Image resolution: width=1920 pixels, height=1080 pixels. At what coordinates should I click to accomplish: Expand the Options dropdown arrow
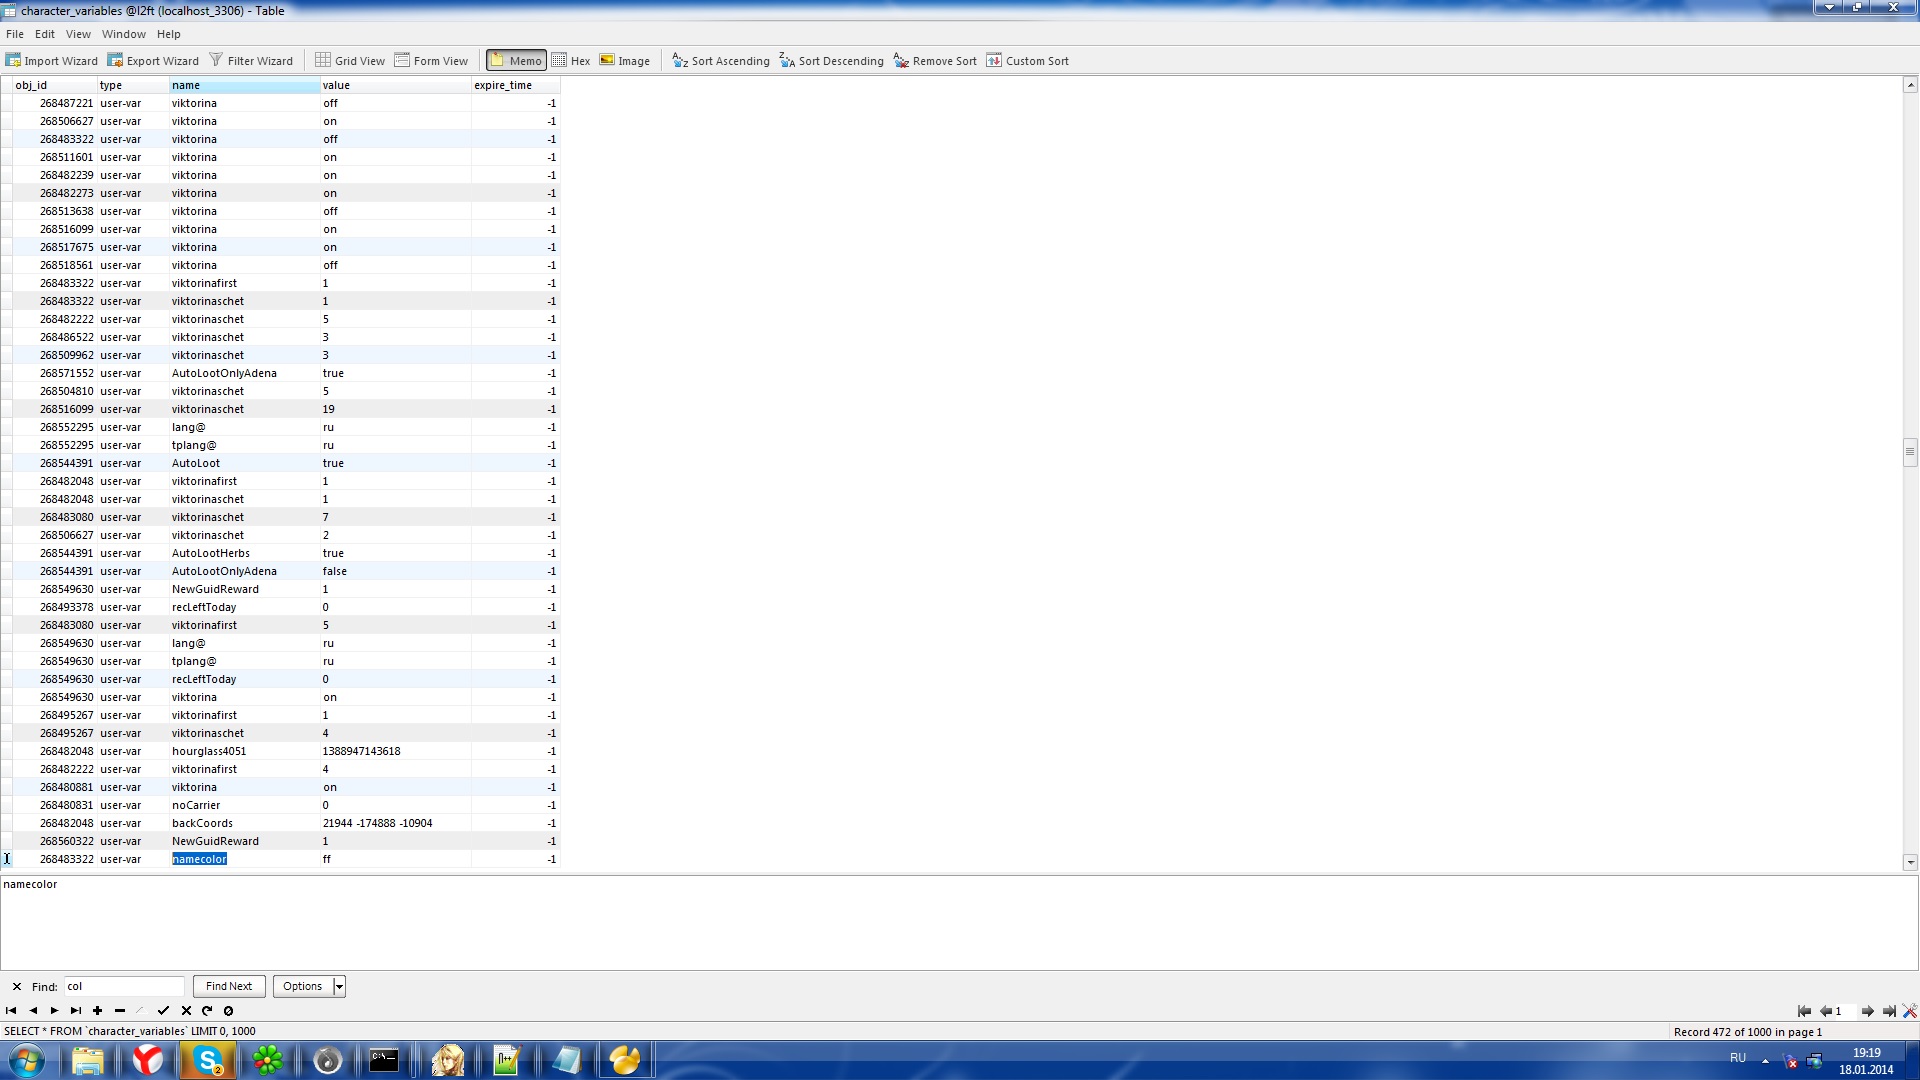point(339,986)
